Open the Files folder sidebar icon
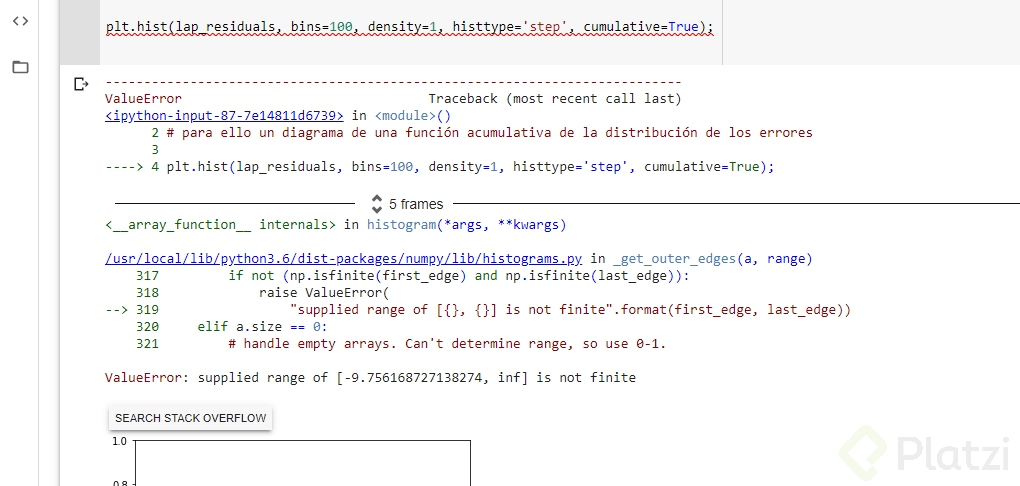Image resolution: width=1020 pixels, height=486 pixels. click(20, 66)
